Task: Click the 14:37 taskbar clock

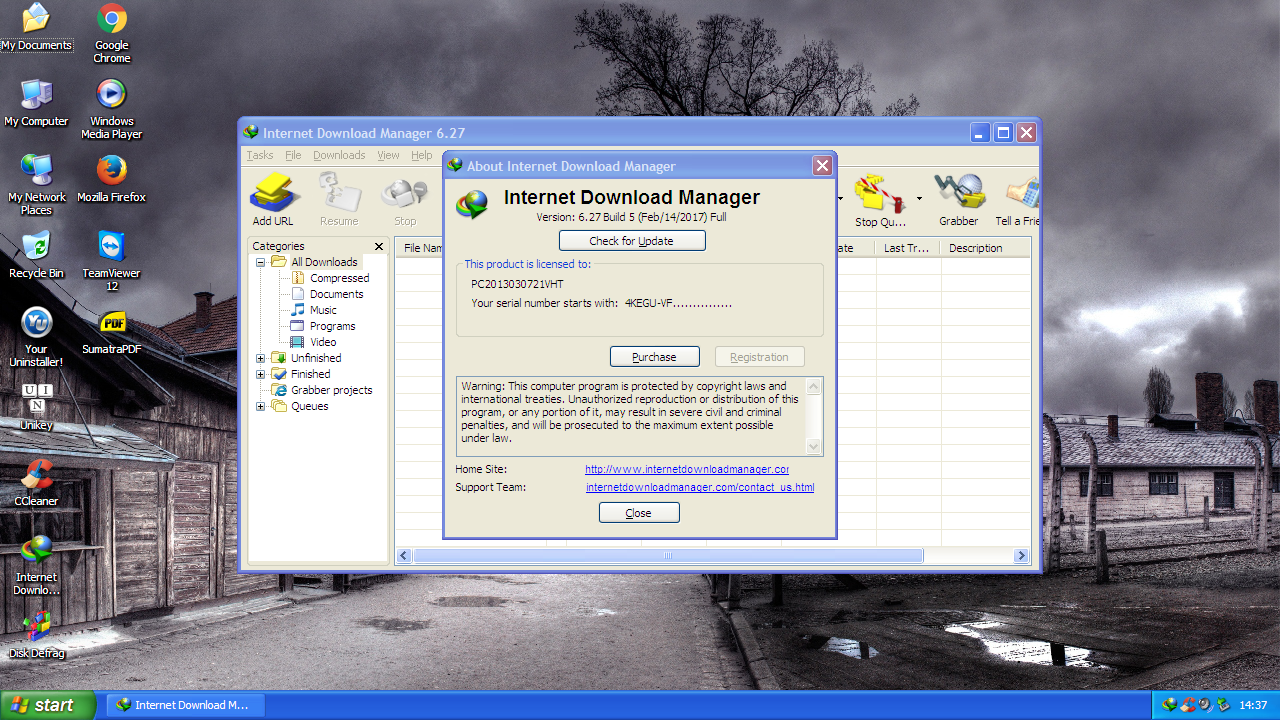Action: (x=1253, y=705)
